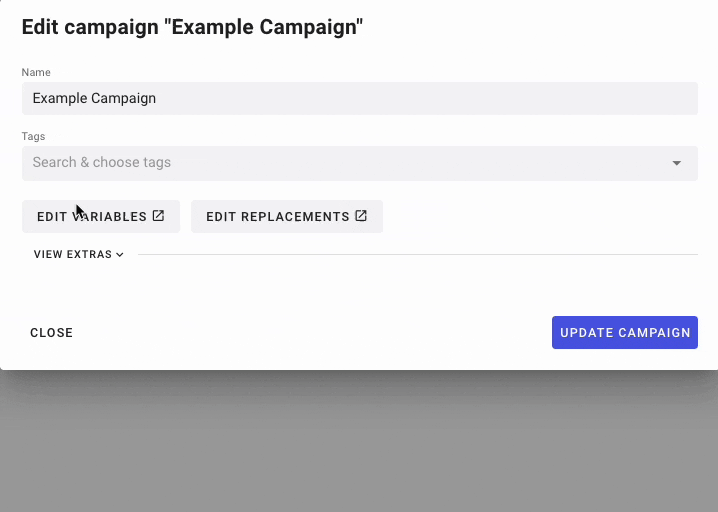Viewport: 718px width, 512px height.
Task: Click the external-link icon on Edit Replacements
Action: (x=361, y=216)
